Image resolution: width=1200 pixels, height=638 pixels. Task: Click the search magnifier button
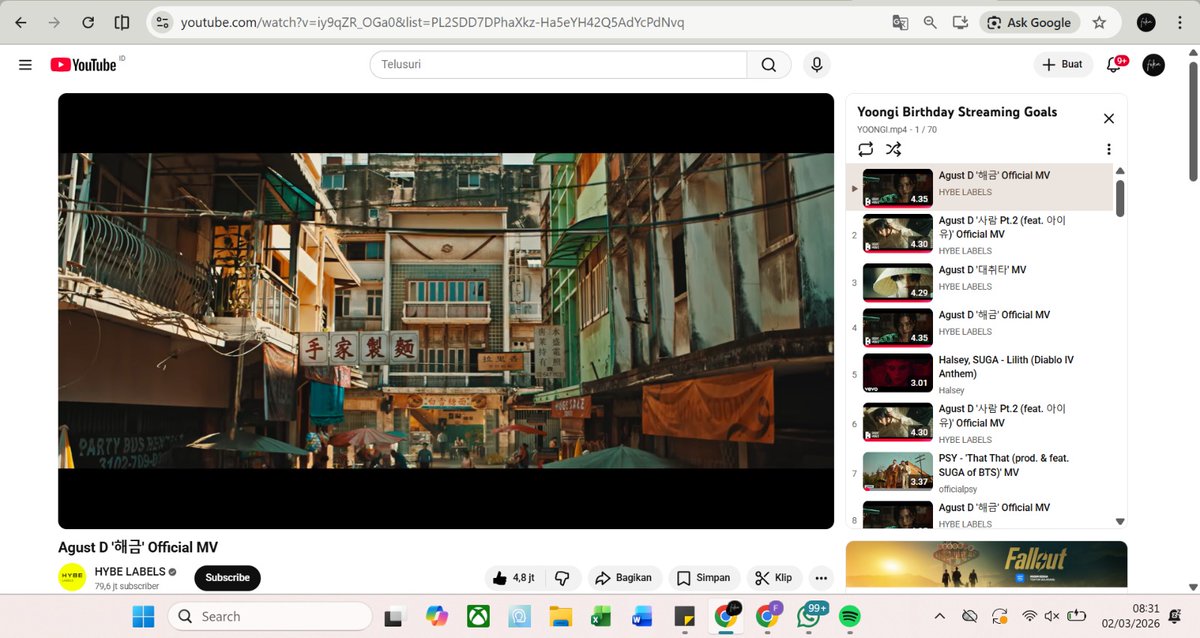(769, 65)
